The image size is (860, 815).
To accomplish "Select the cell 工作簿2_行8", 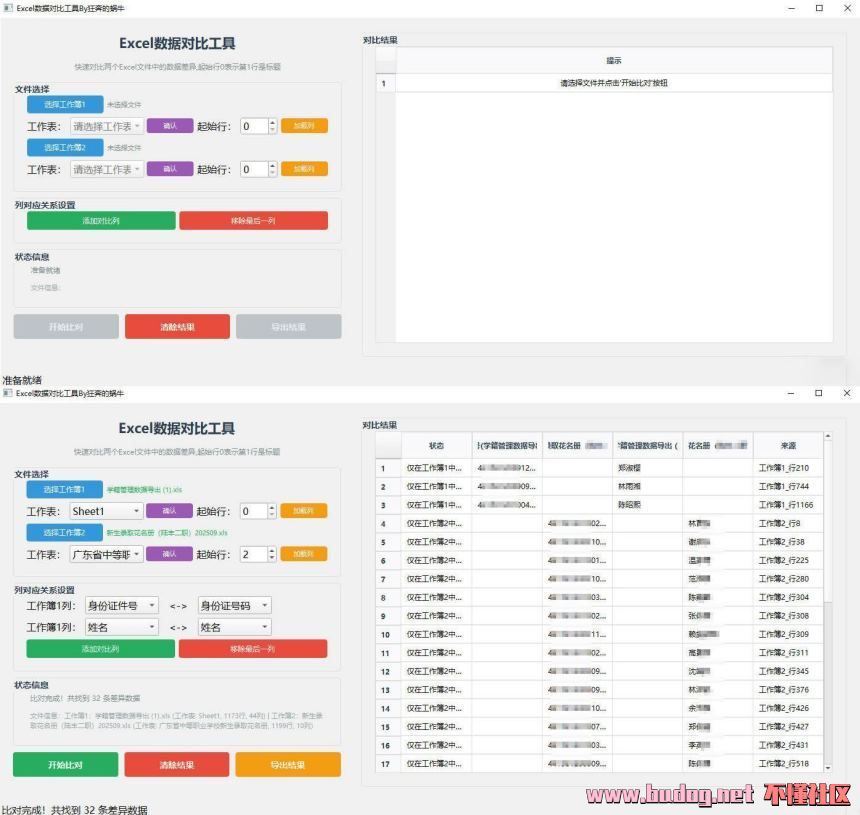I will click(x=788, y=523).
